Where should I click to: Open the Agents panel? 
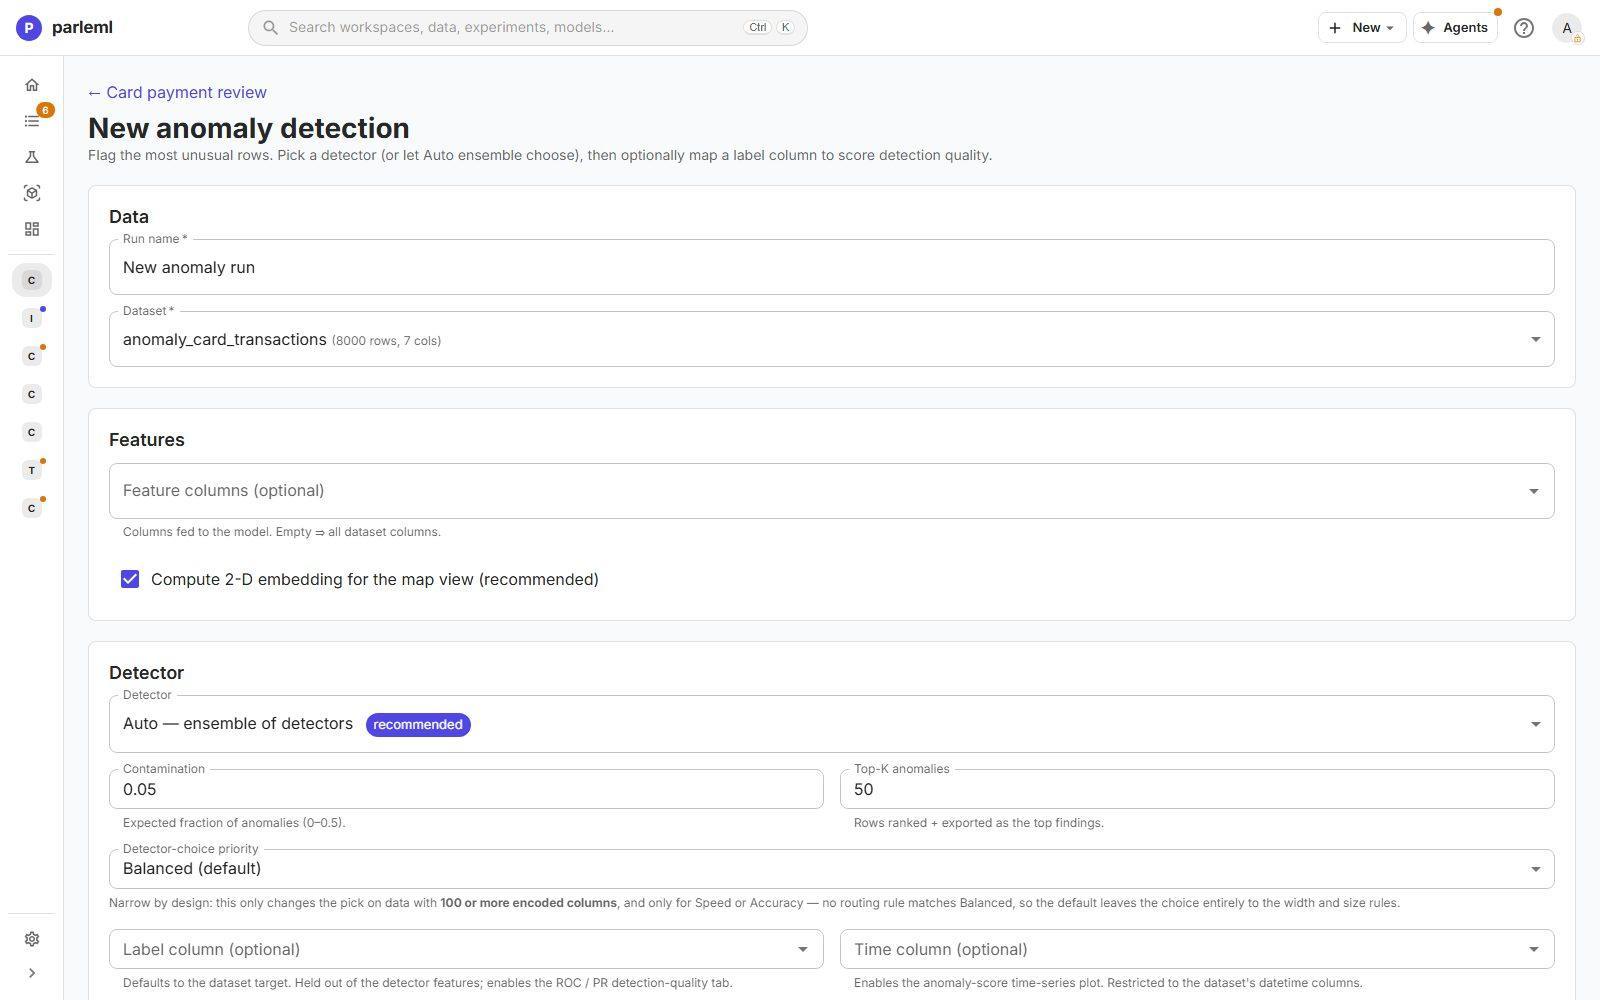1455,27
